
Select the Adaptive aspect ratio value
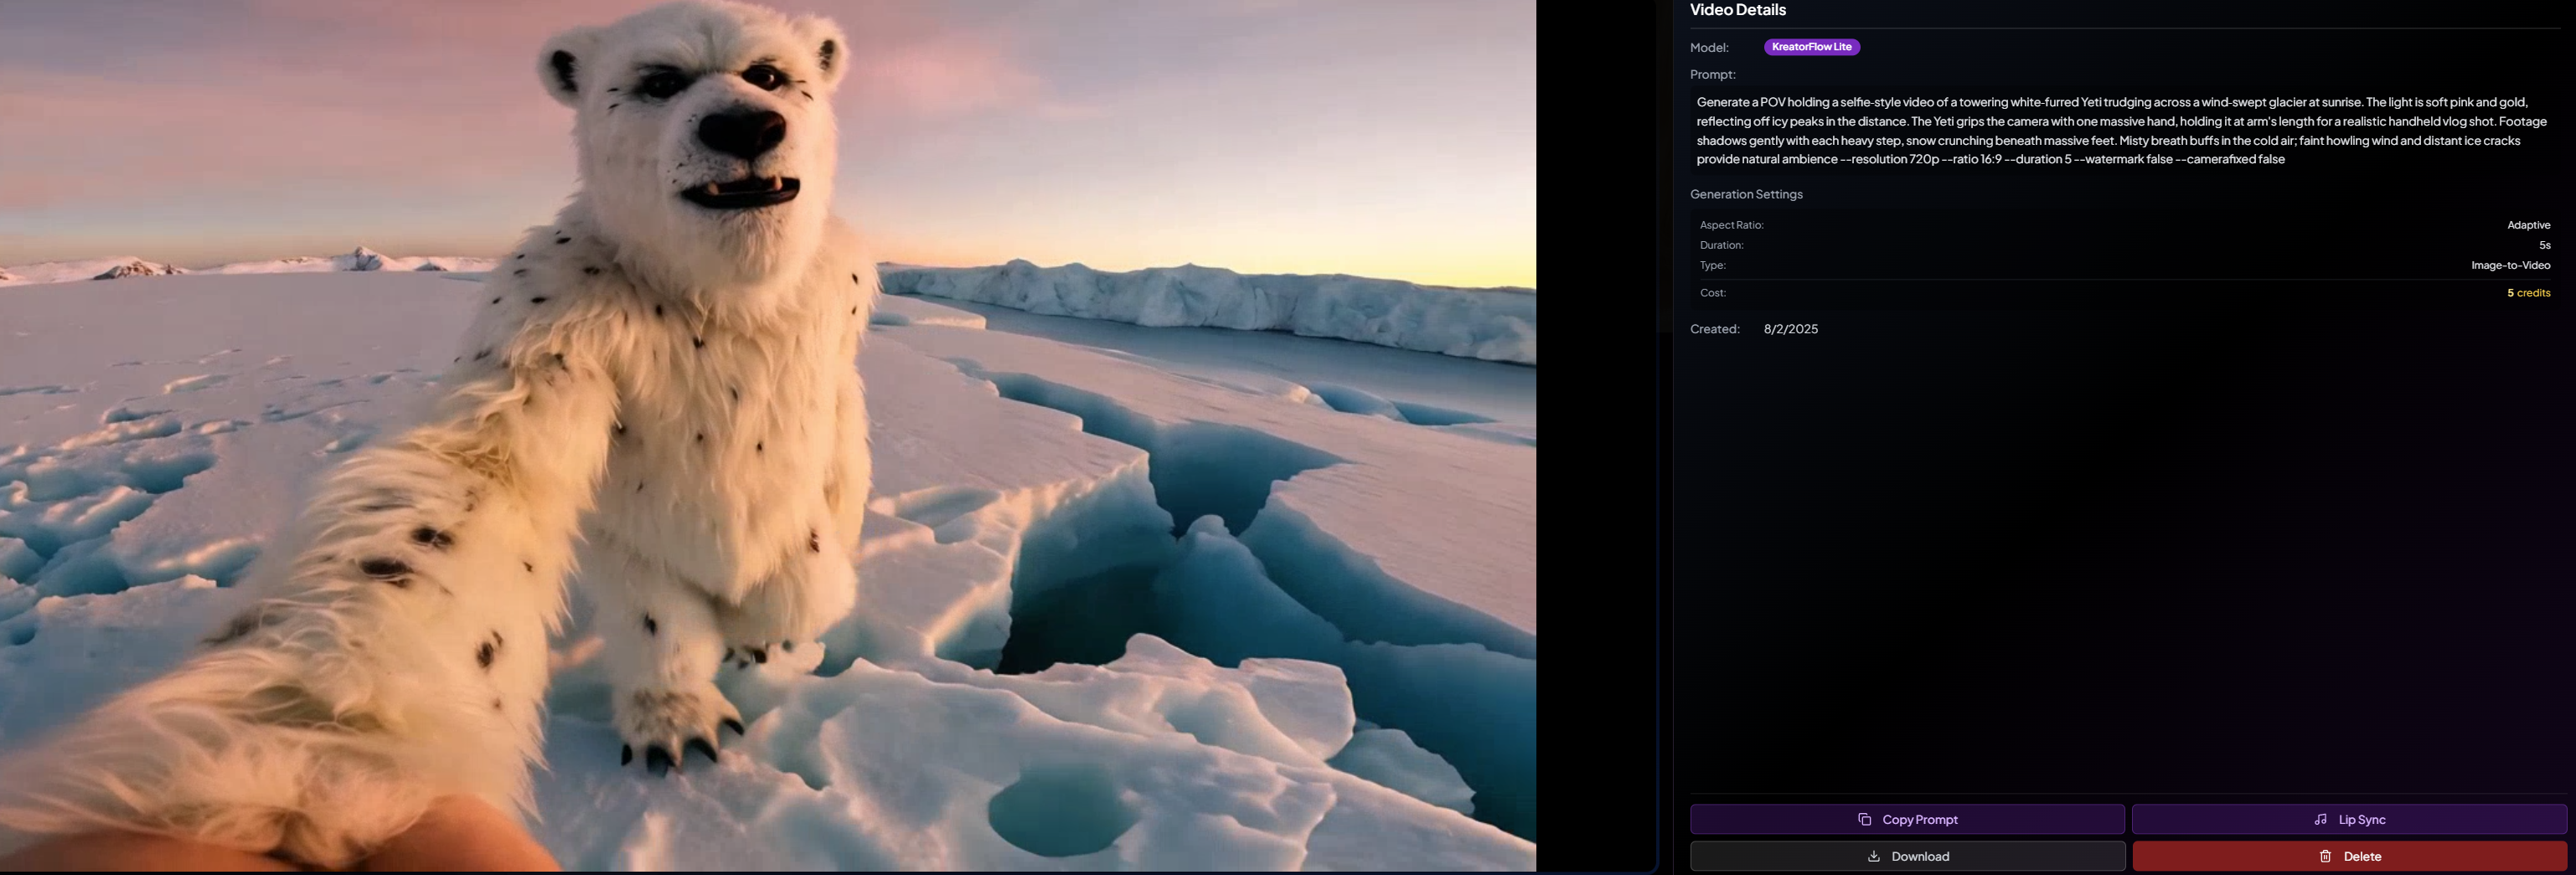tap(2528, 225)
